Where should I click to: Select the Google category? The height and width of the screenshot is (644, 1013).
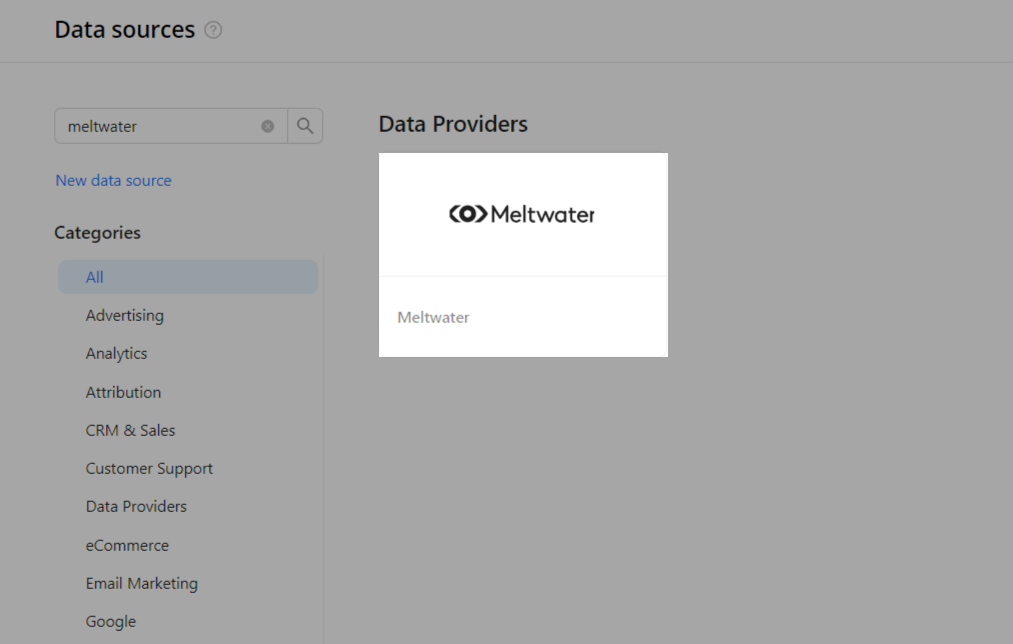[110, 621]
